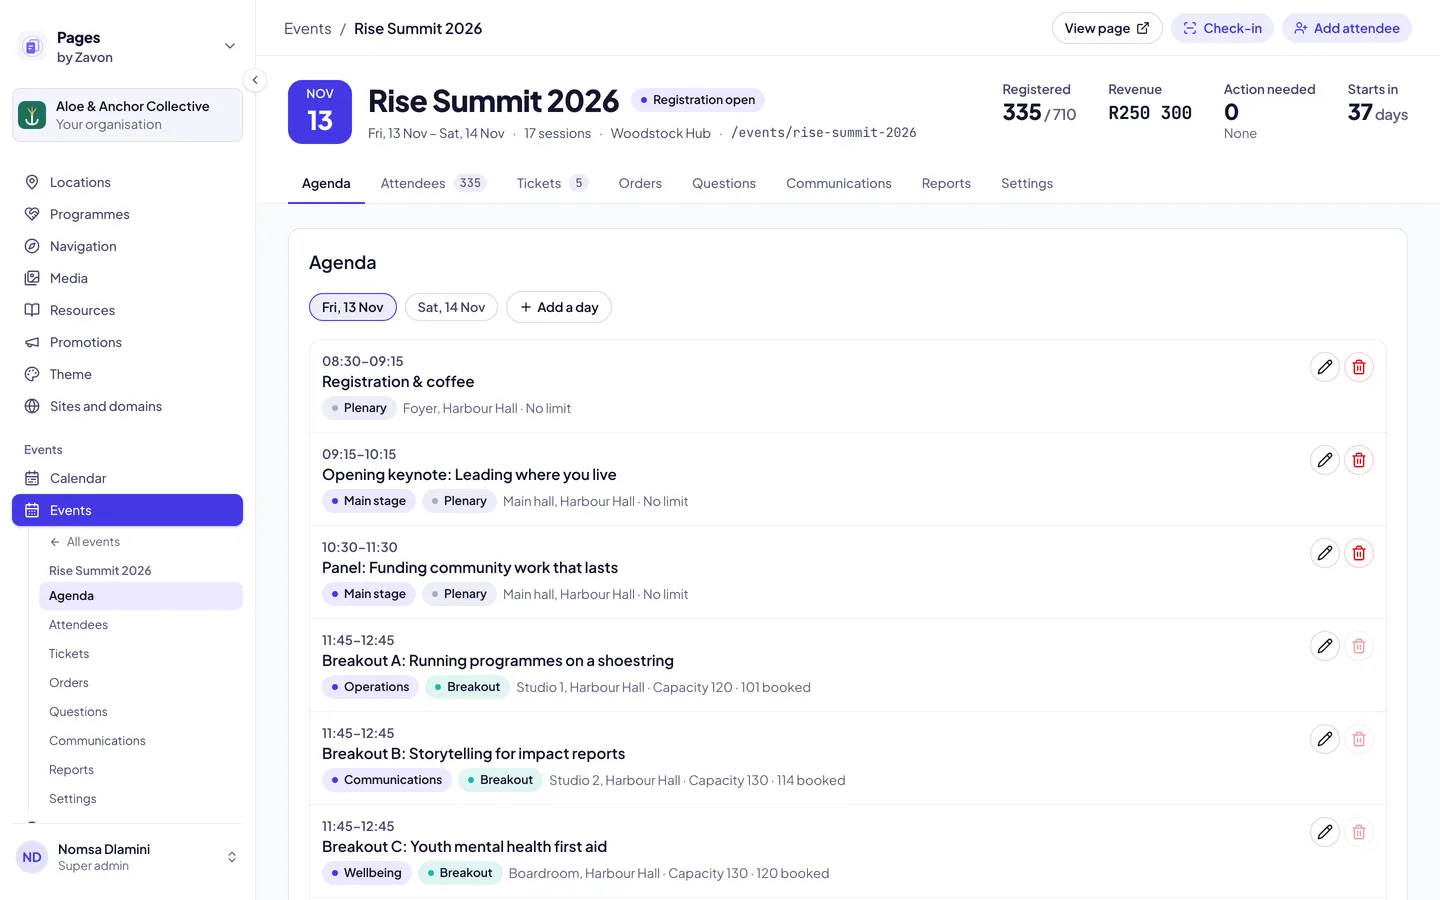
Task: Open the Settings tab
Action: (x=1027, y=183)
